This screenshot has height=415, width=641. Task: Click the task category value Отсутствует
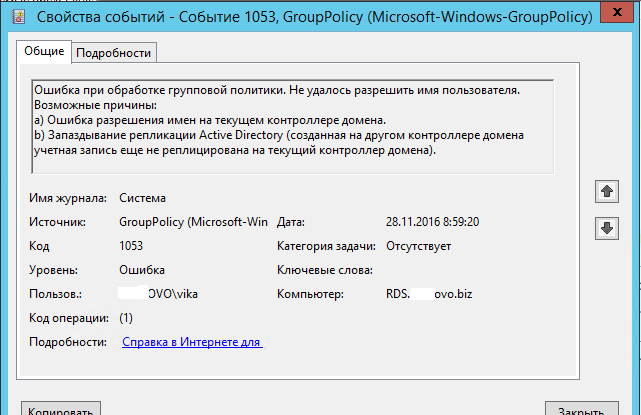pyautogui.click(x=419, y=246)
